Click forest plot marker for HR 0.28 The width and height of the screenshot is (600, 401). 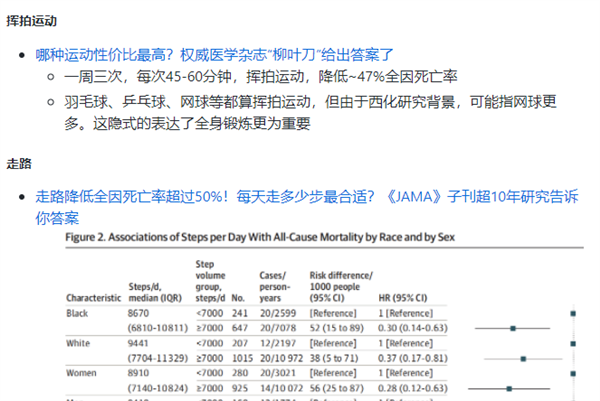coord(509,389)
